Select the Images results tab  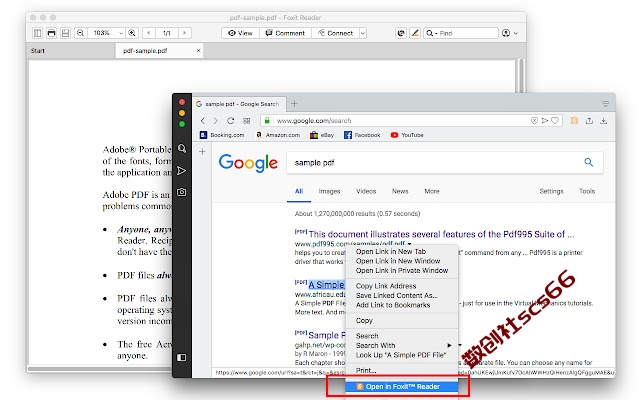(329, 191)
